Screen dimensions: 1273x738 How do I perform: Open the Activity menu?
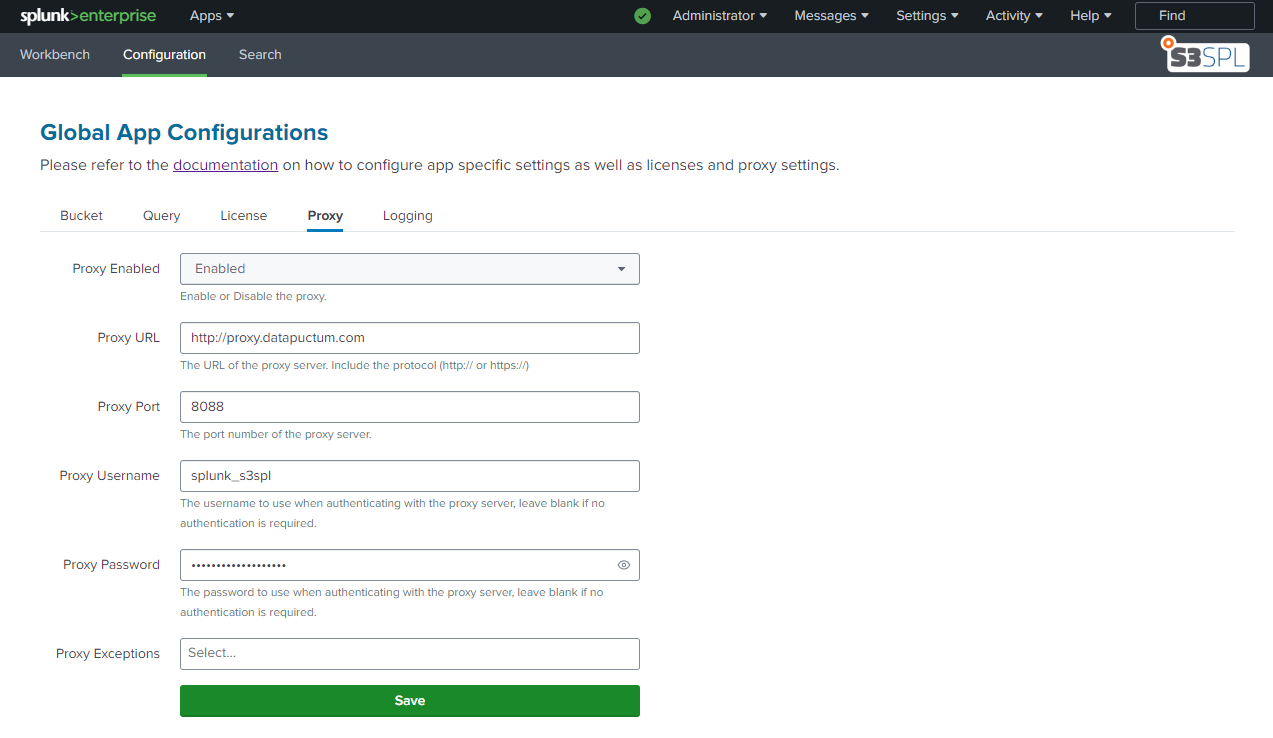click(1014, 16)
